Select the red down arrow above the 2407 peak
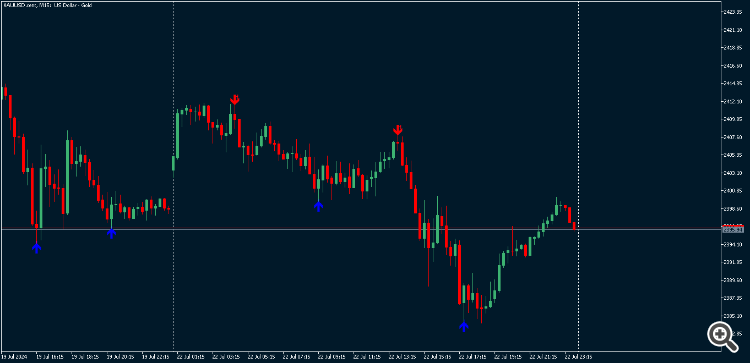The image size is (750, 363). point(397,130)
